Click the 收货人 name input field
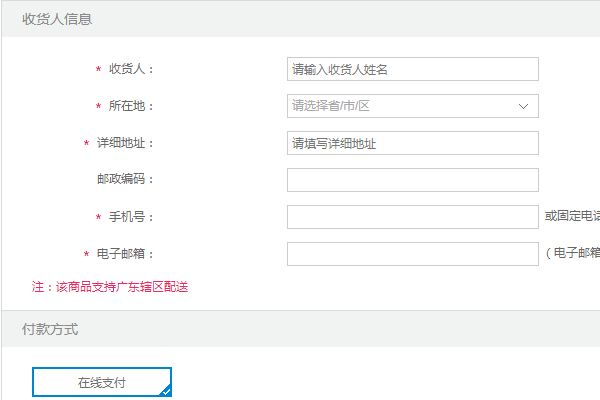 point(412,69)
